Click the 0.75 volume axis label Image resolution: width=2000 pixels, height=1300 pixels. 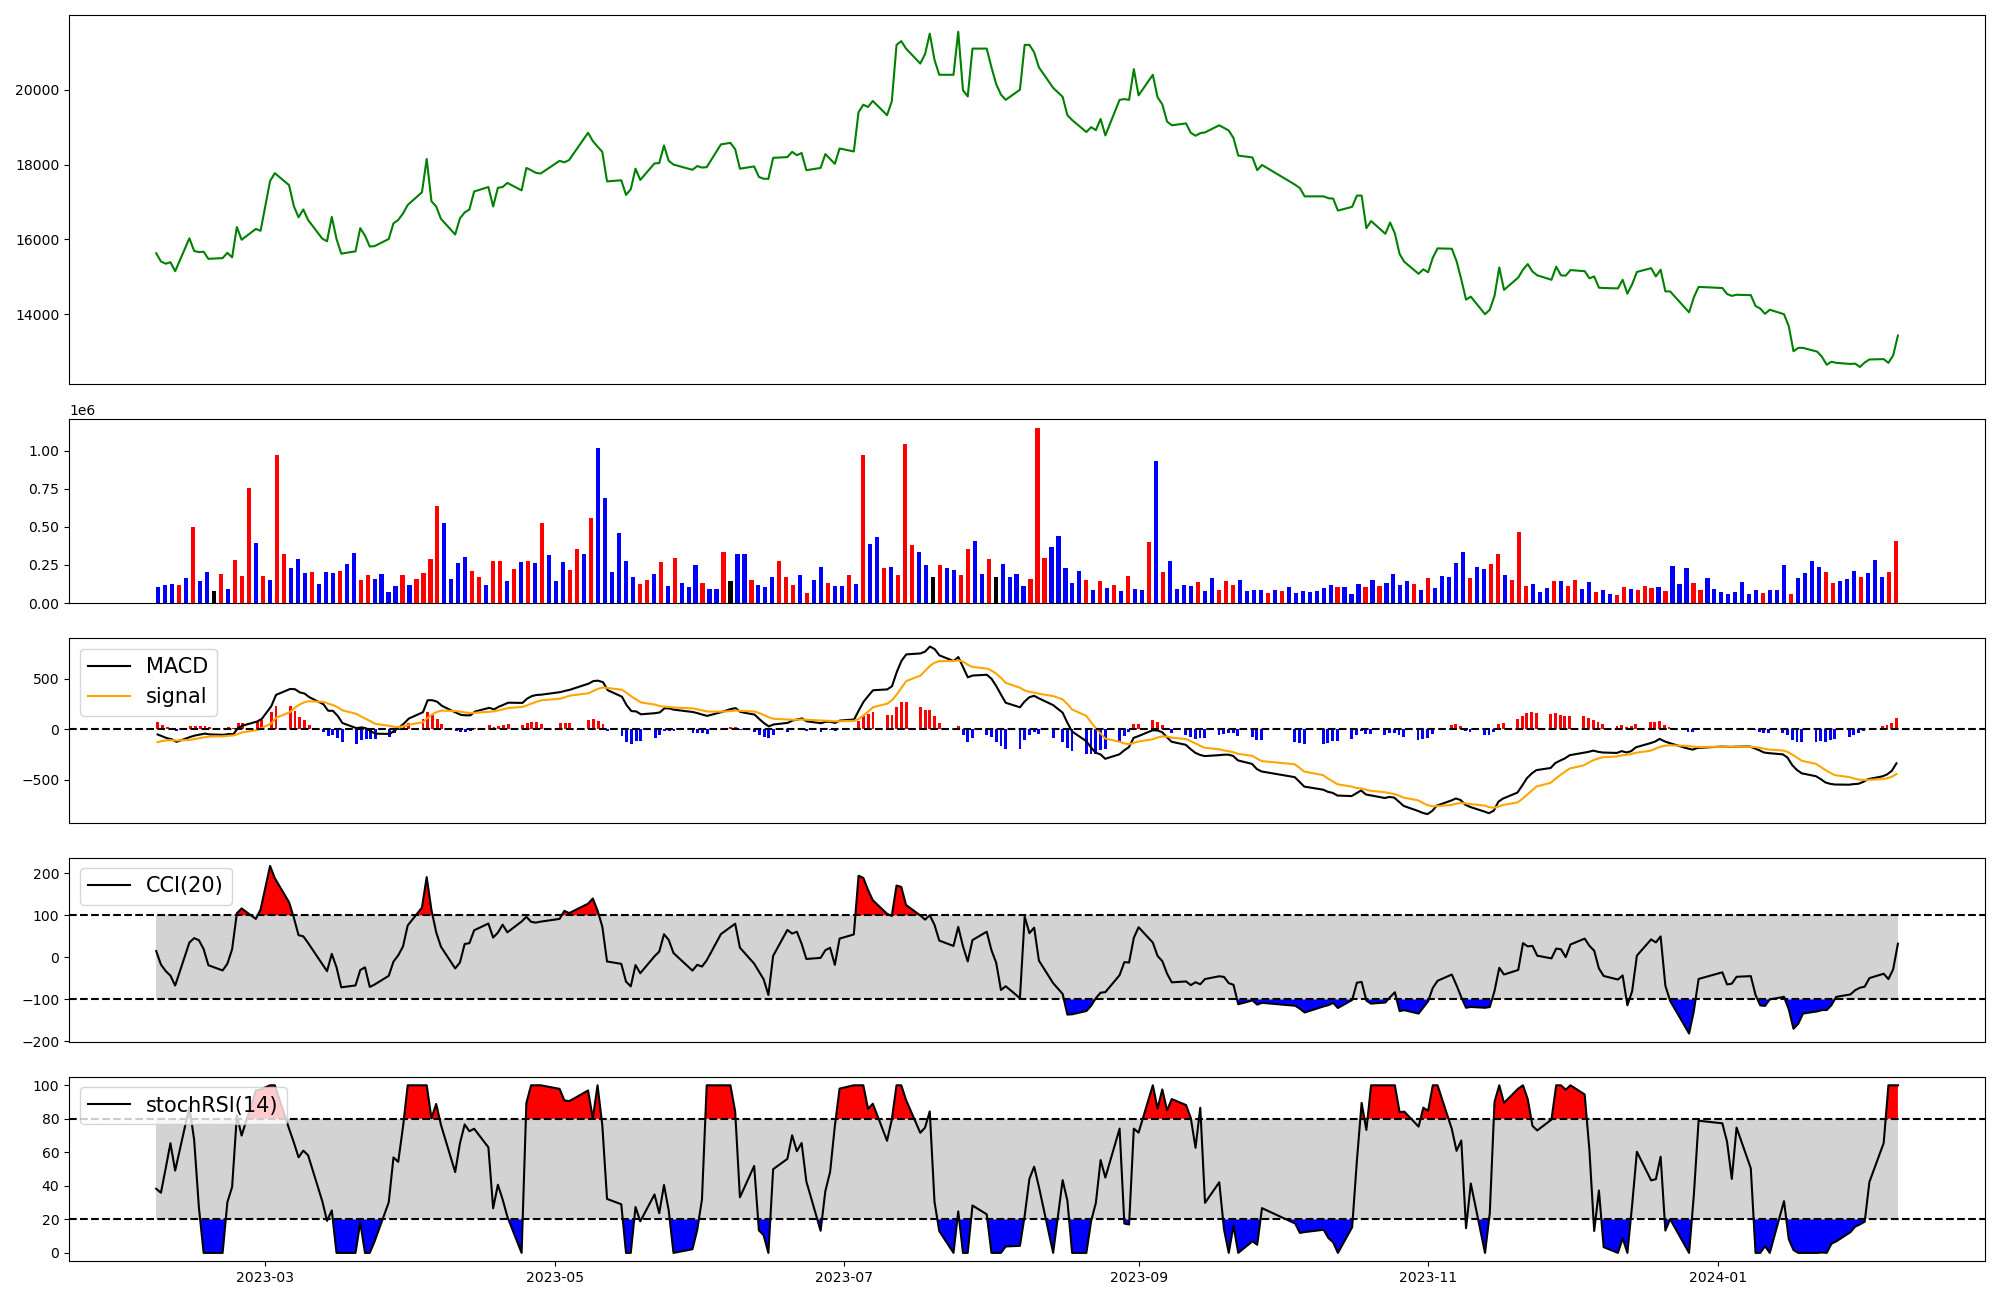[44, 489]
